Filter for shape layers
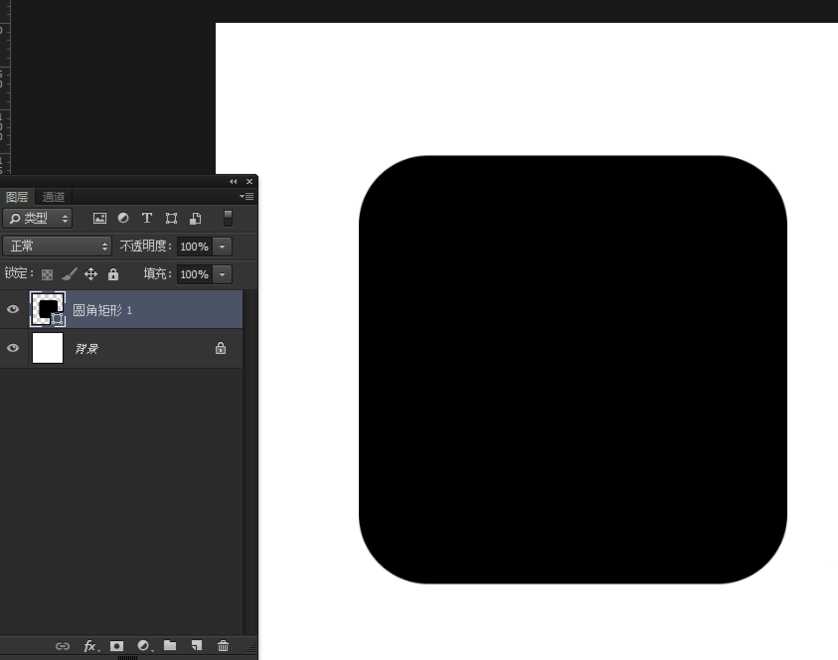The height and width of the screenshot is (660, 838). click(x=171, y=218)
